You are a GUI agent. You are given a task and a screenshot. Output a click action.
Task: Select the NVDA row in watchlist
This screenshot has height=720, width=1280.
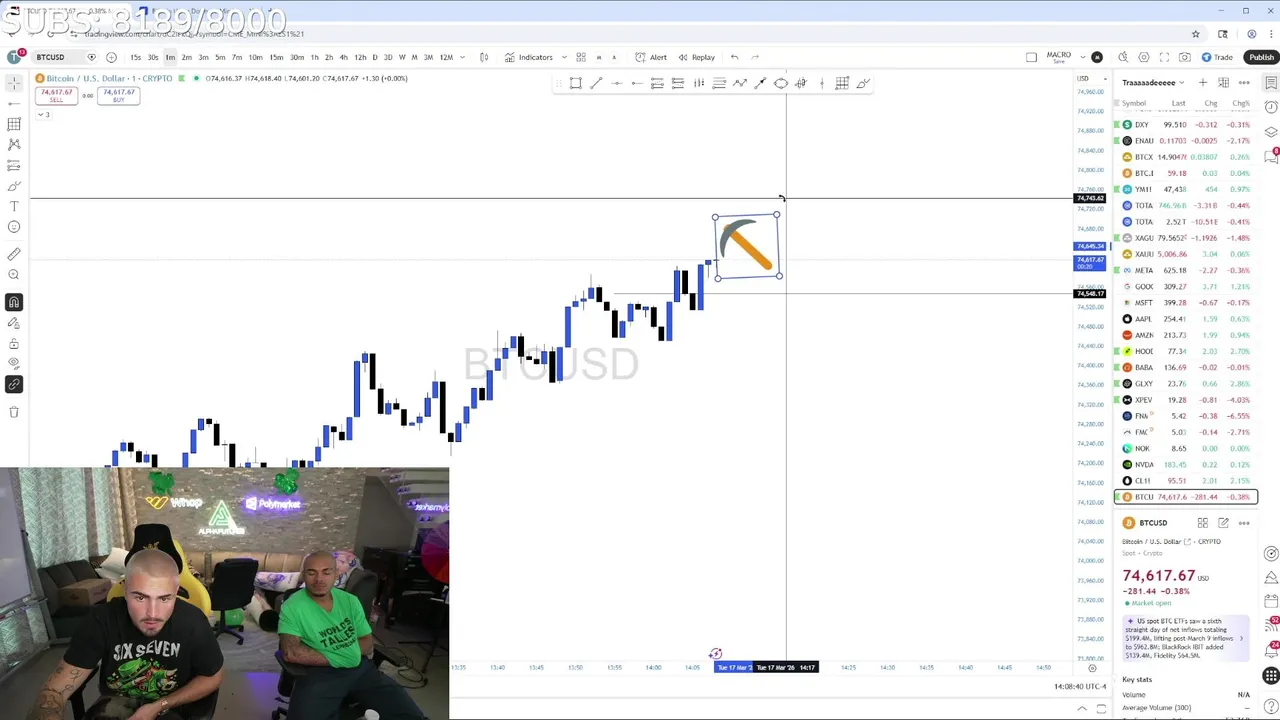(1185, 464)
